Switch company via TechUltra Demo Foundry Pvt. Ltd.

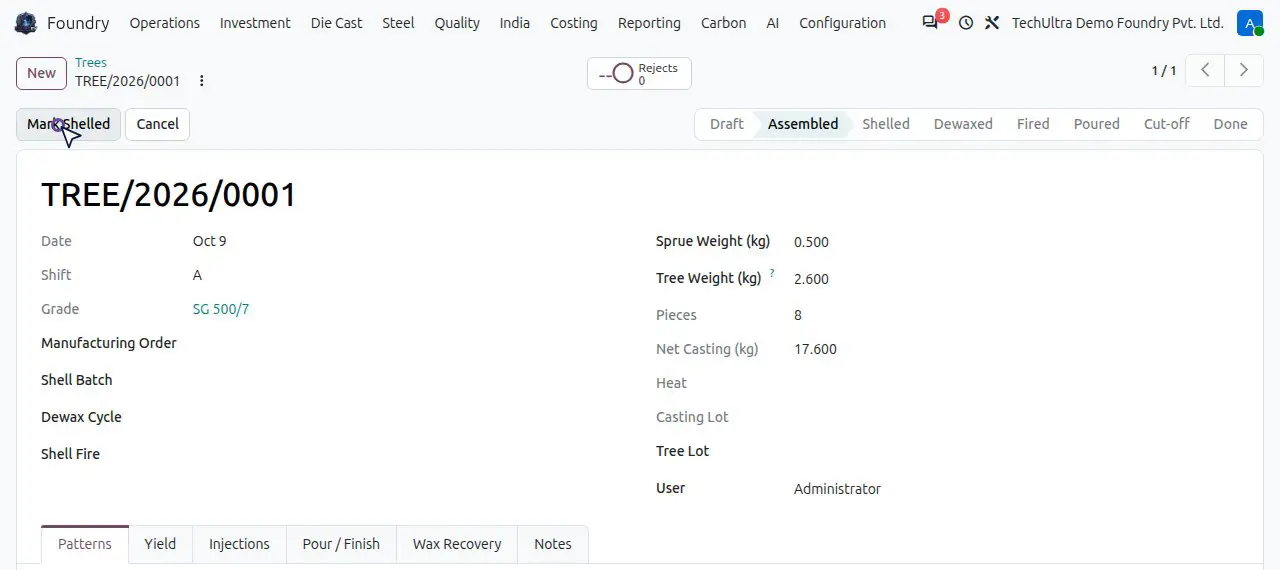pos(1117,23)
